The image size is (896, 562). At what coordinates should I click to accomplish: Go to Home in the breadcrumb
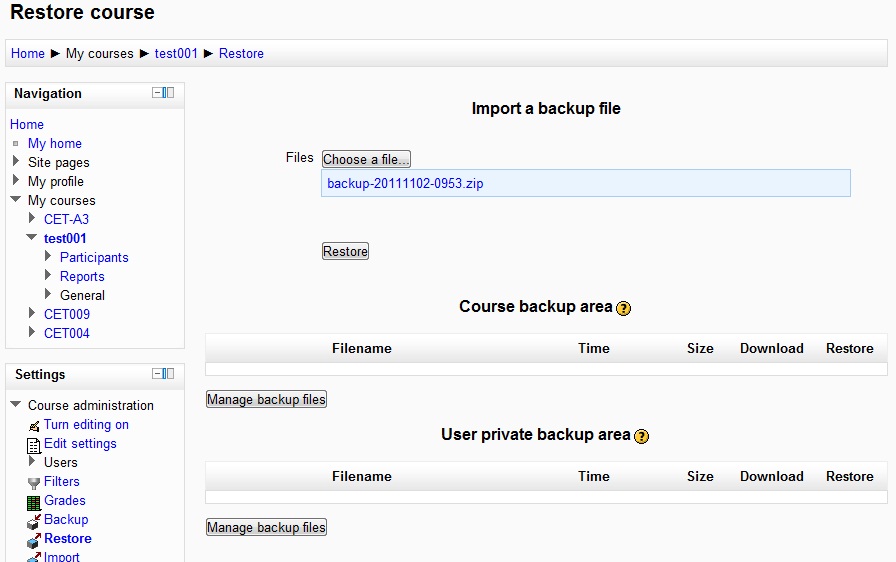coord(27,54)
